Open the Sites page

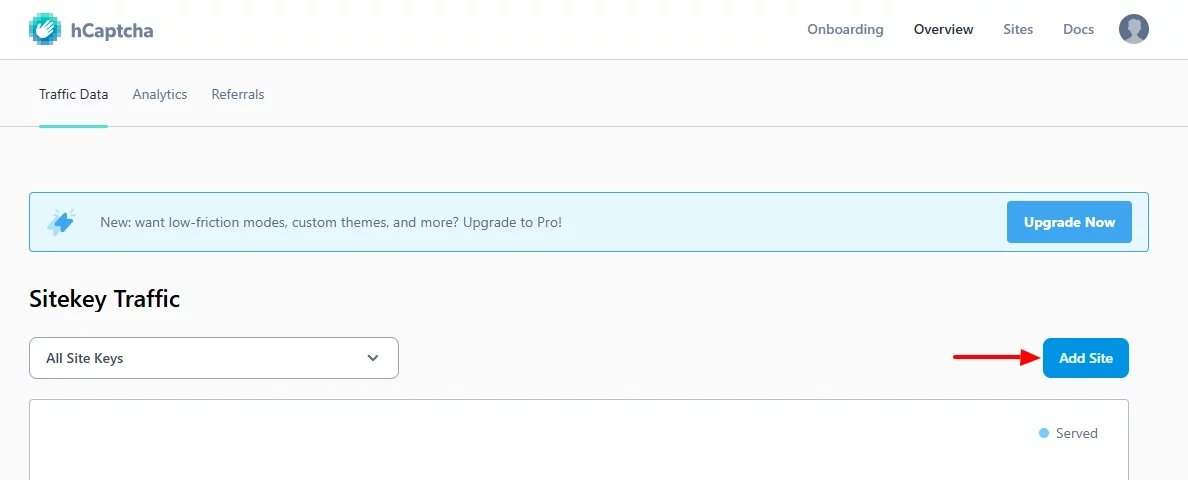coord(1018,29)
